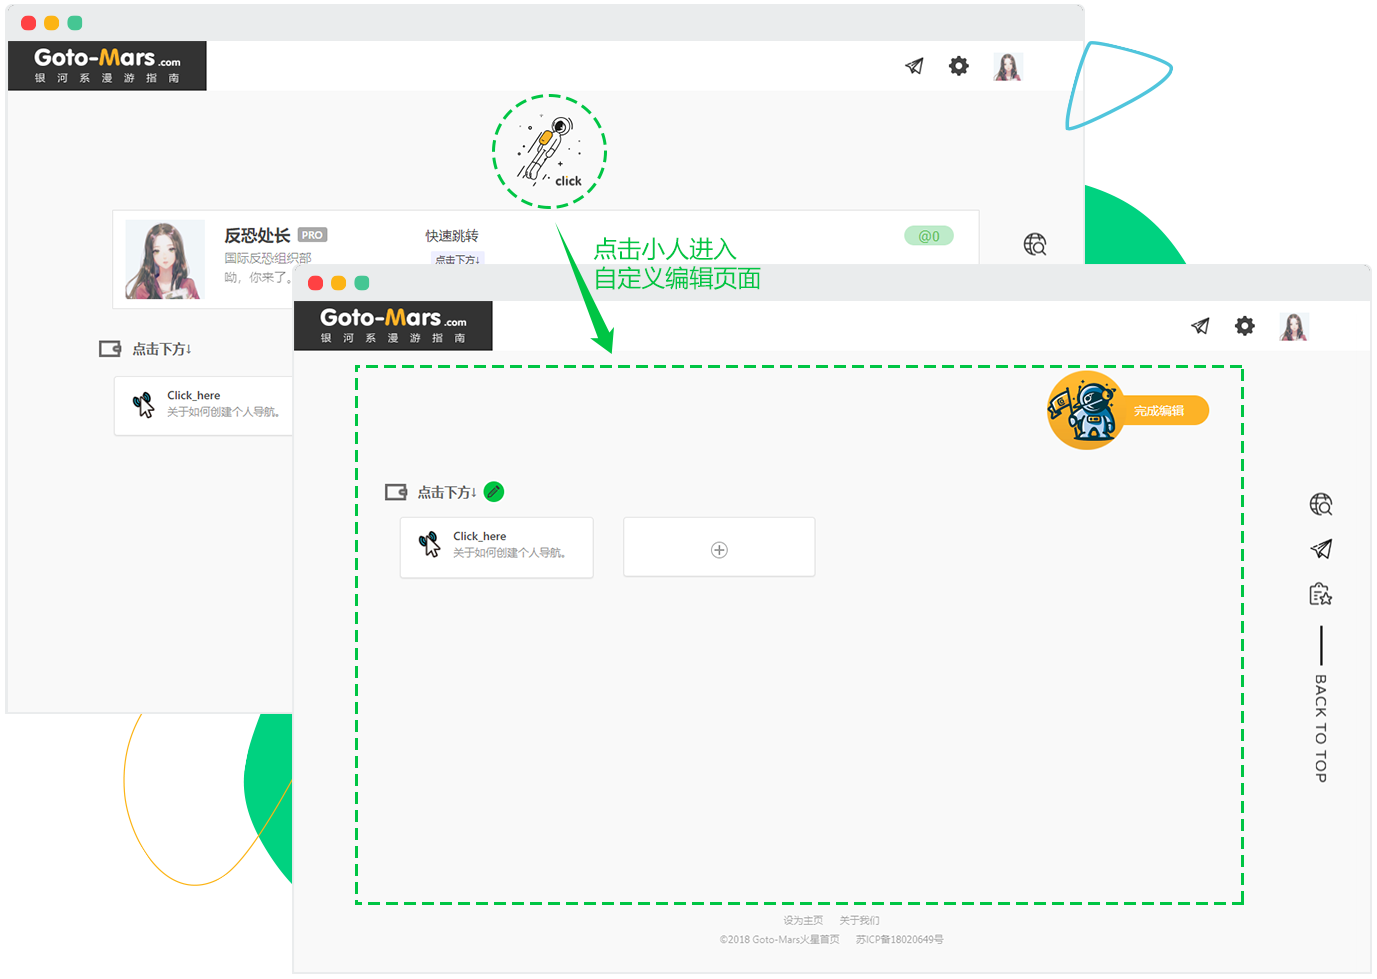Close back window with red button

click(29, 23)
